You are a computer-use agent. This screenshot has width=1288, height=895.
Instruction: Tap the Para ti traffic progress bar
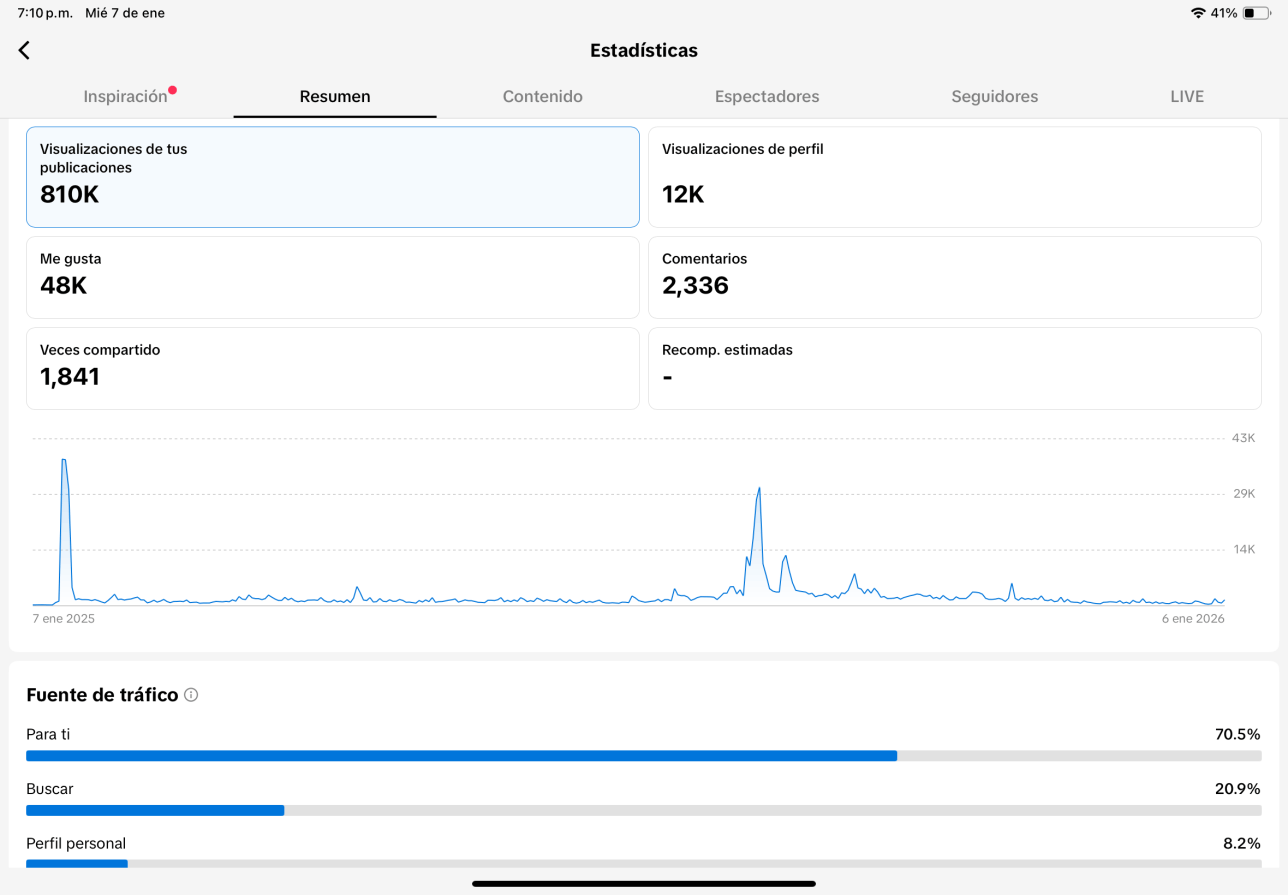tap(644, 756)
